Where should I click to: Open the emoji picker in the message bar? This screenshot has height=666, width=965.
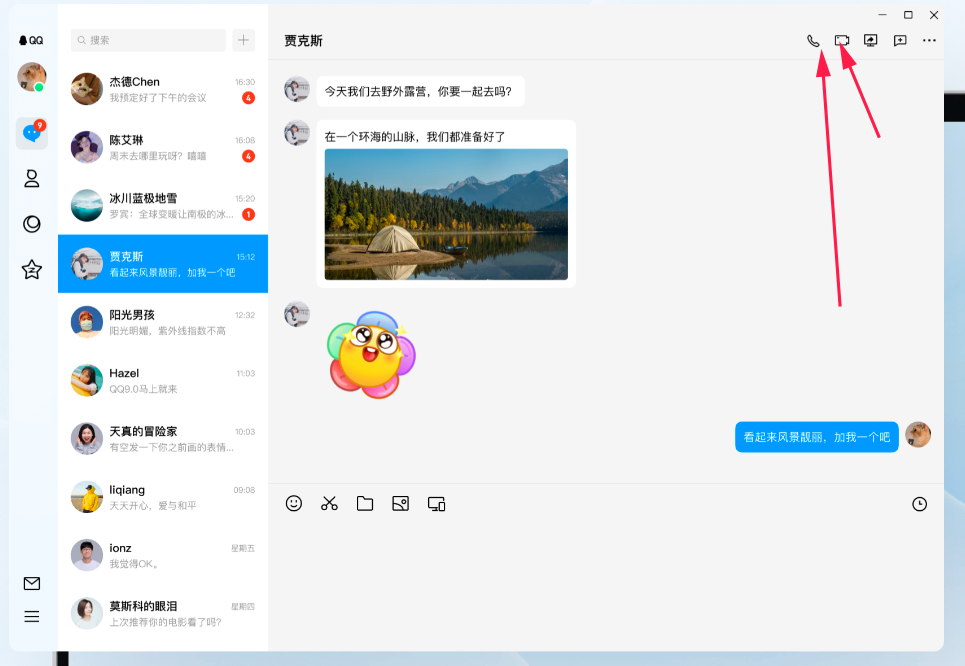tap(293, 503)
